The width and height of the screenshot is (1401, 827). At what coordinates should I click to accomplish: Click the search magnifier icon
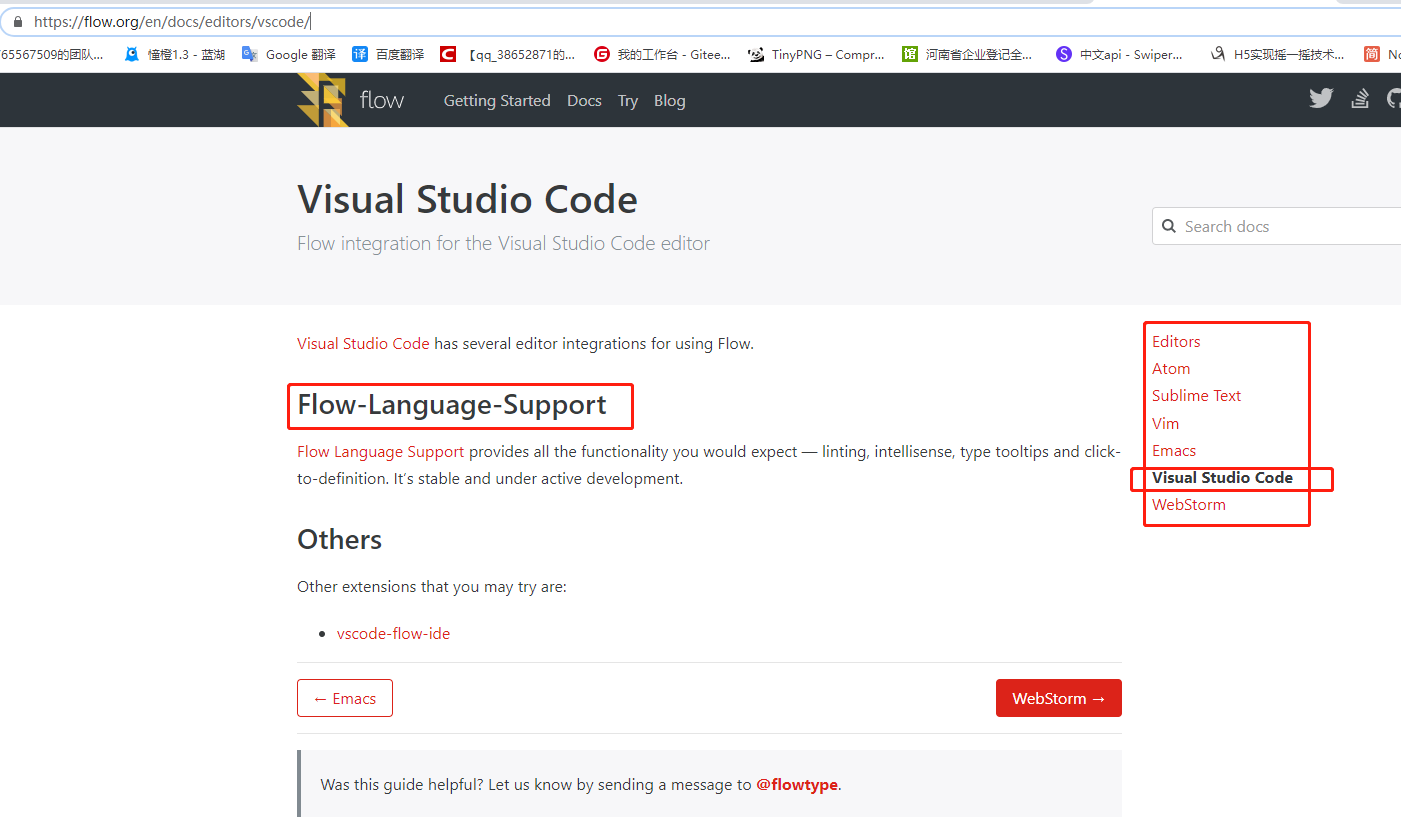coord(1169,226)
